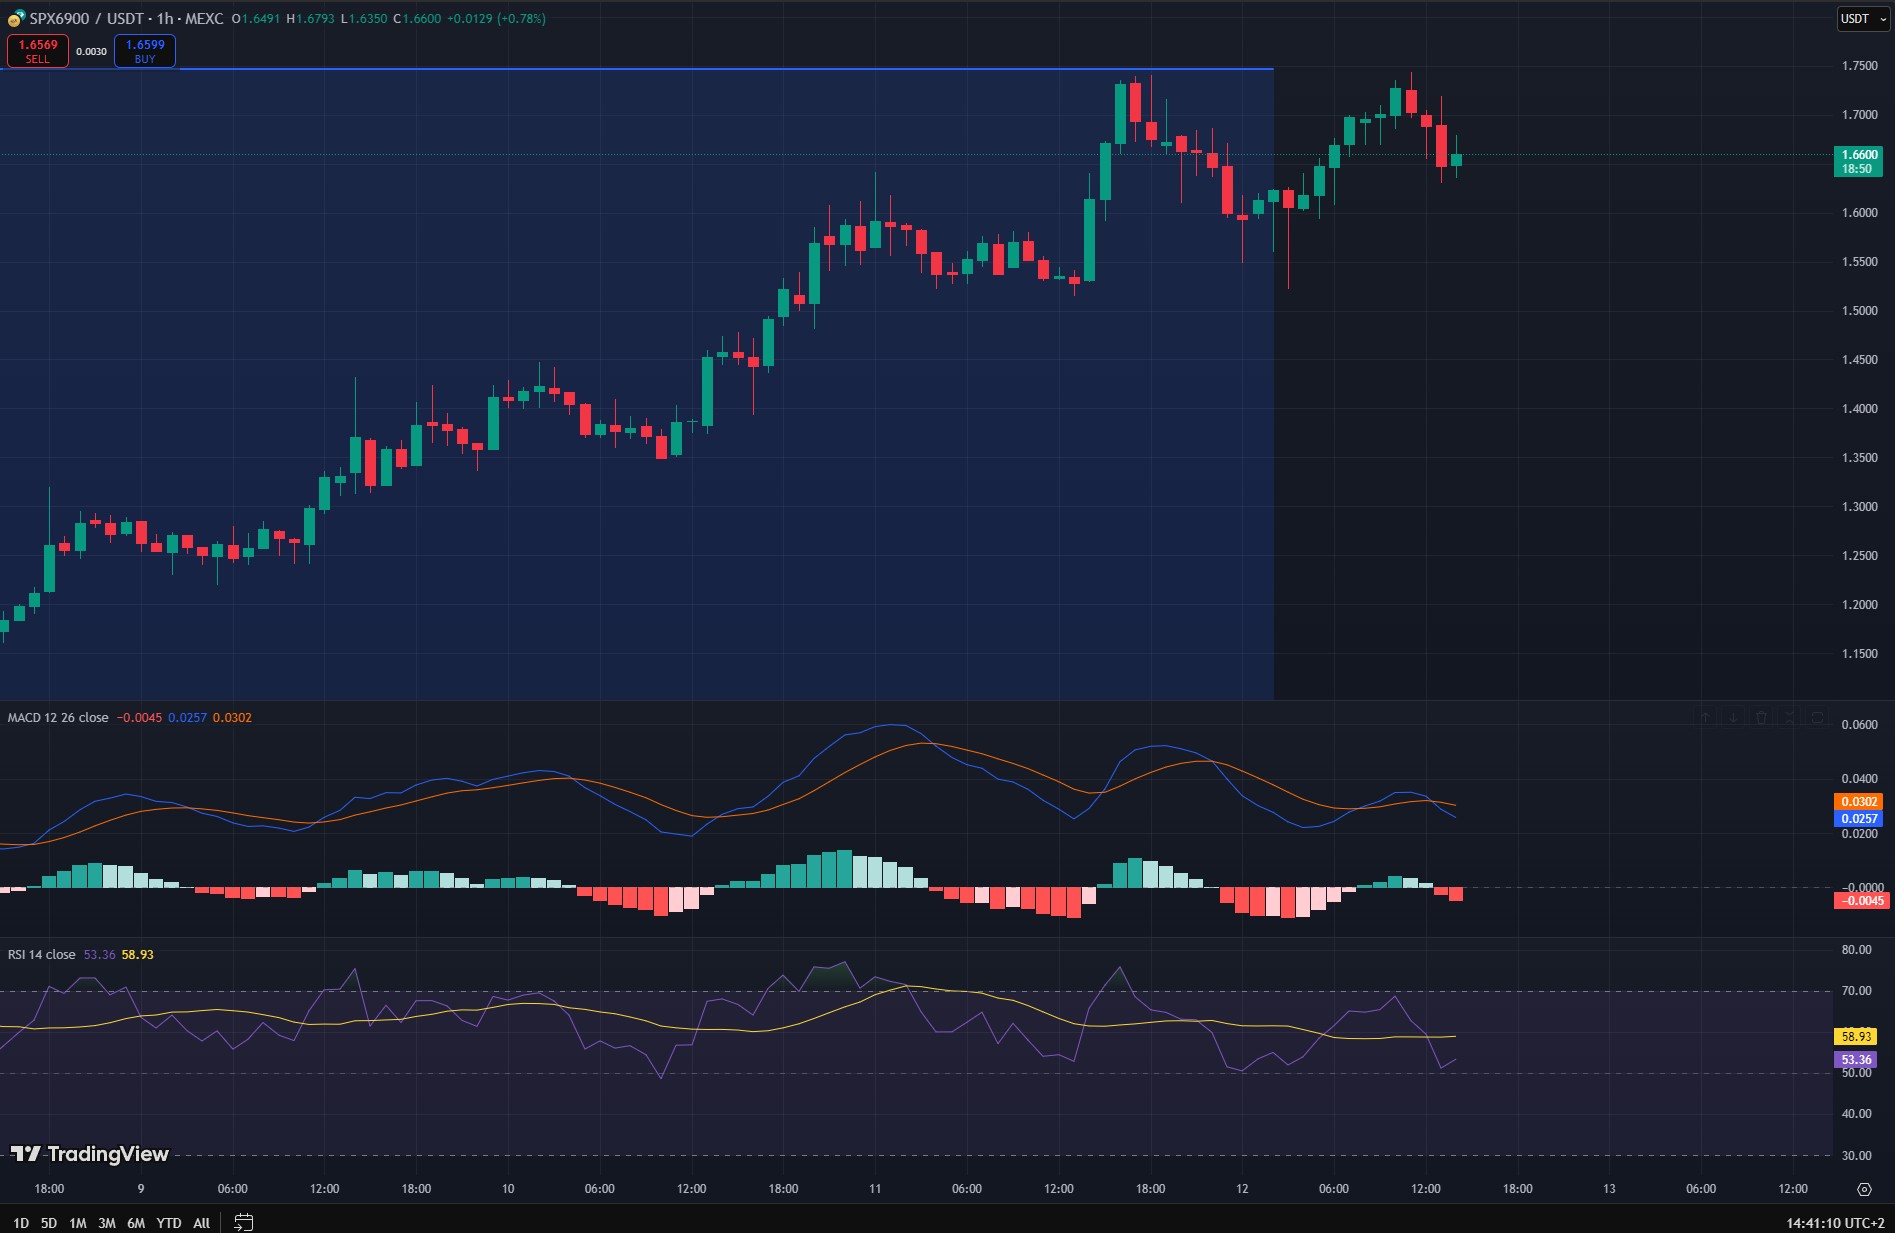Click the 0.0600 MACD axis label
1895x1233 pixels.
coord(1859,725)
